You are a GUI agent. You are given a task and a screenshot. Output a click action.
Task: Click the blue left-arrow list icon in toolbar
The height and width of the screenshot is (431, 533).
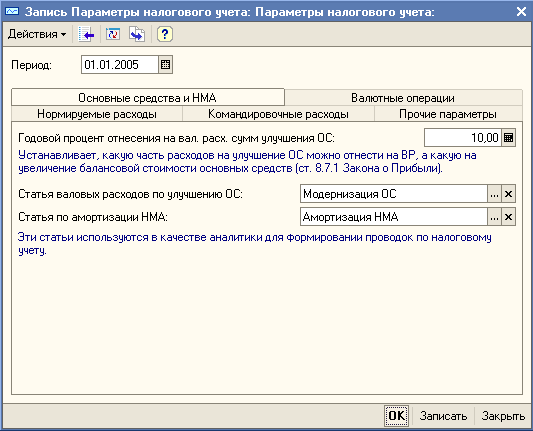[x=86, y=34]
